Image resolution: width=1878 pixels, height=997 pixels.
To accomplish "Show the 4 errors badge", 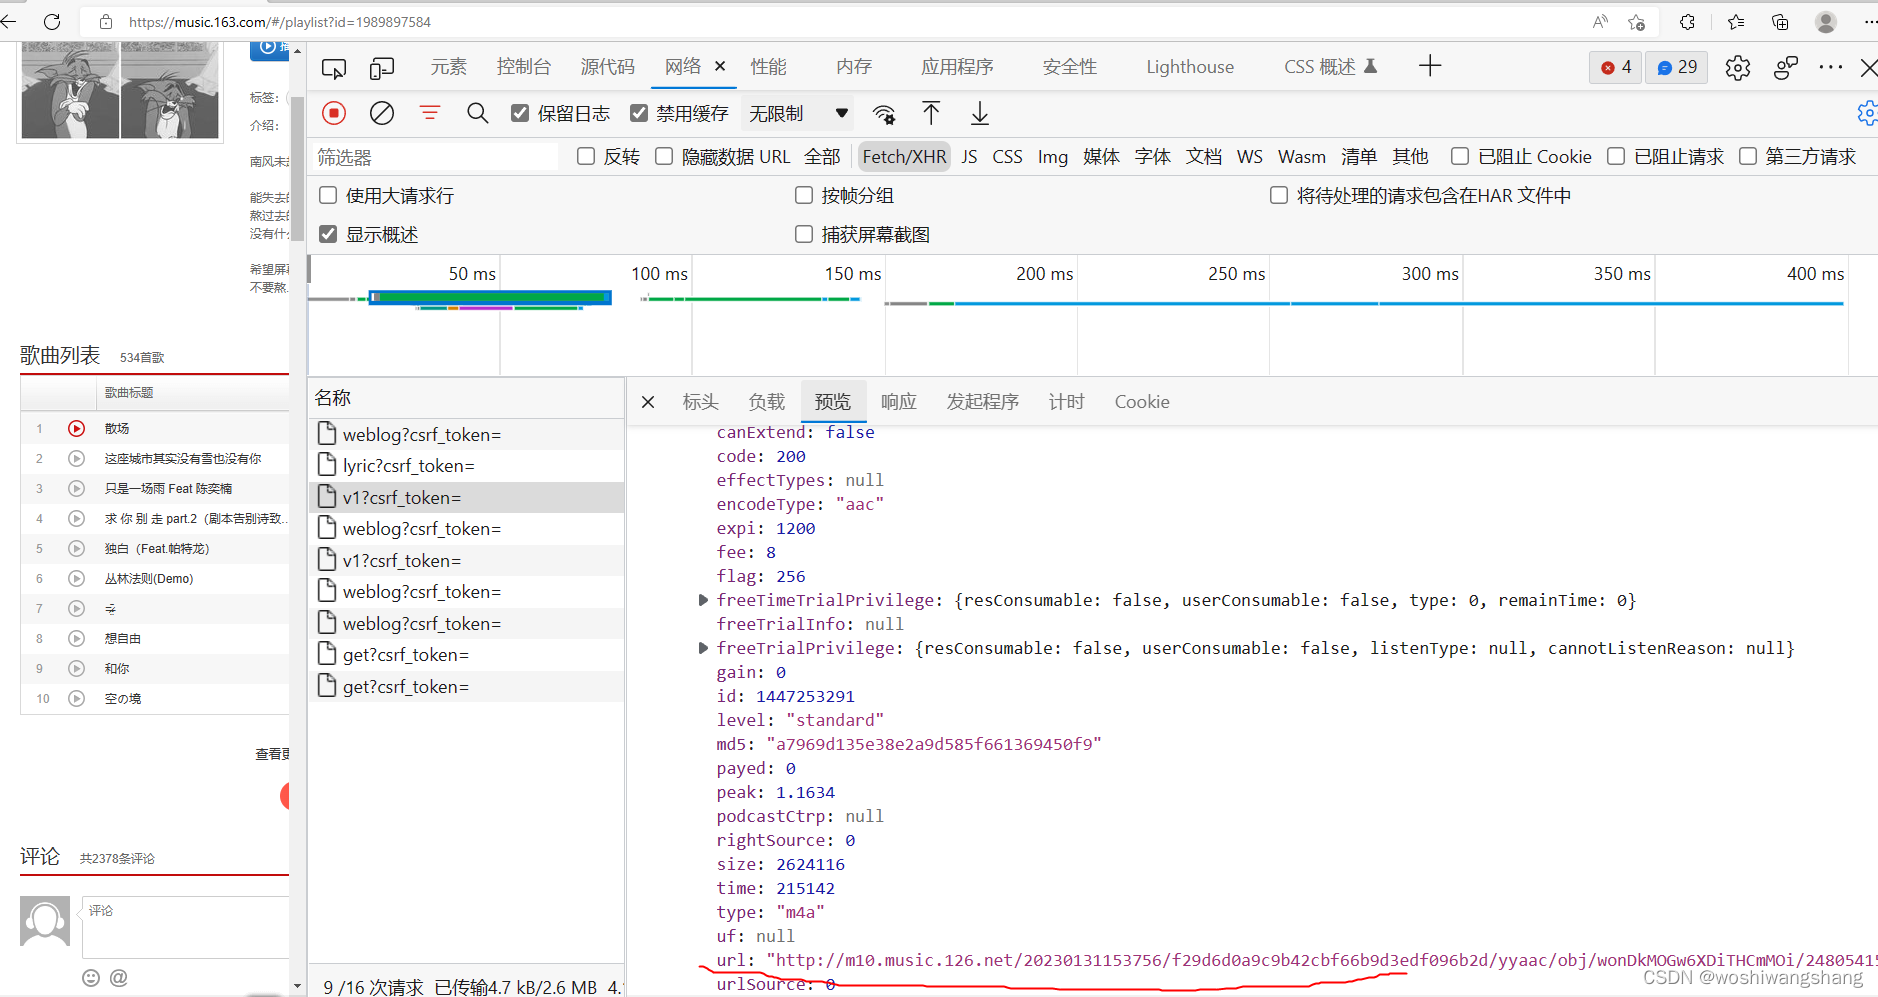I will [x=1615, y=67].
